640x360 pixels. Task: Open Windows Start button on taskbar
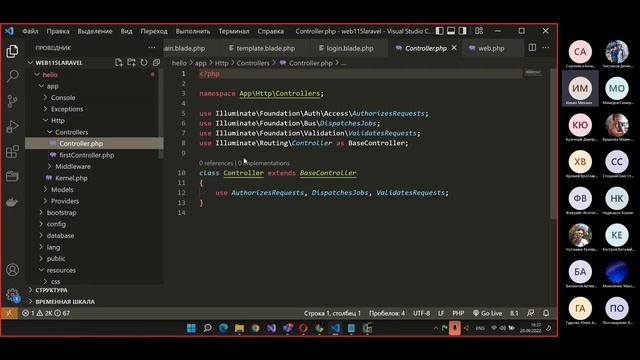pyautogui.click(x=191, y=328)
